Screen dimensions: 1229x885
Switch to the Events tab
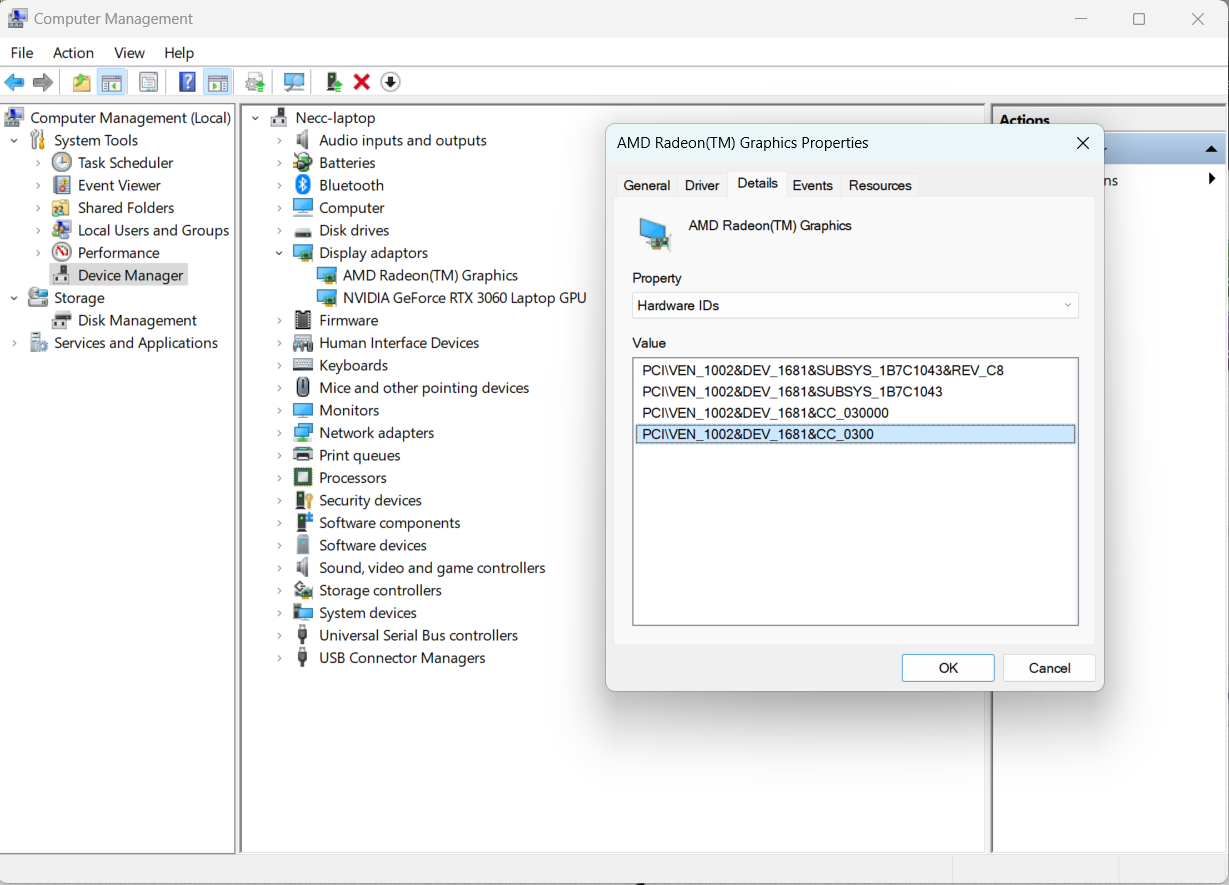(x=813, y=185)
